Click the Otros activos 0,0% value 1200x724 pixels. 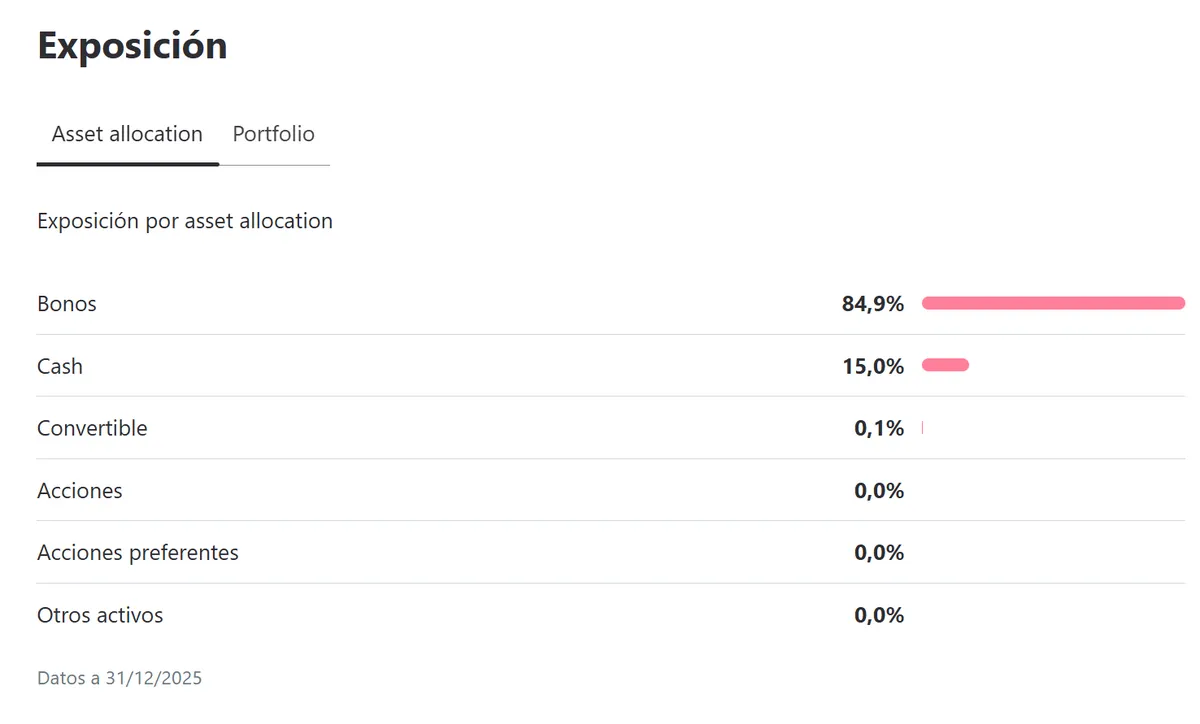(x=878, y=615)
